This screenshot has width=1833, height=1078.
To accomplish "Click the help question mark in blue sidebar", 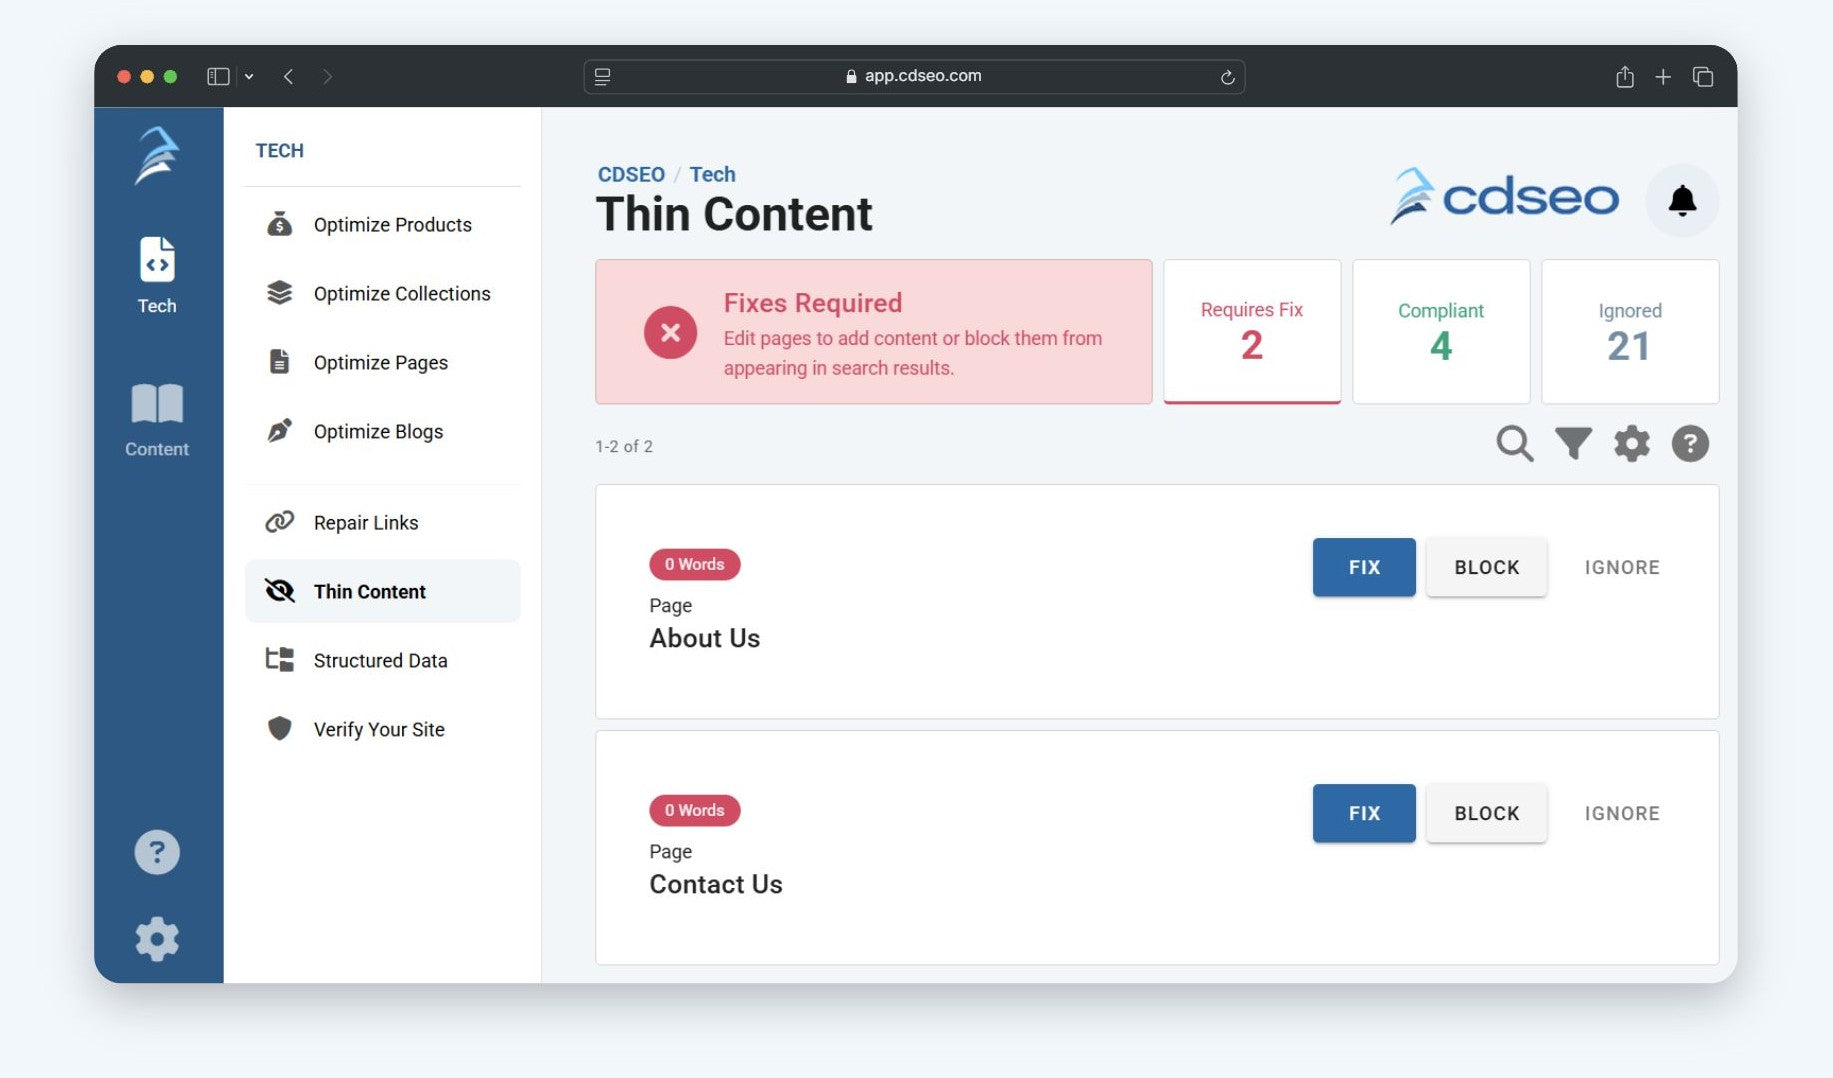I will click(x=157, y=852).
